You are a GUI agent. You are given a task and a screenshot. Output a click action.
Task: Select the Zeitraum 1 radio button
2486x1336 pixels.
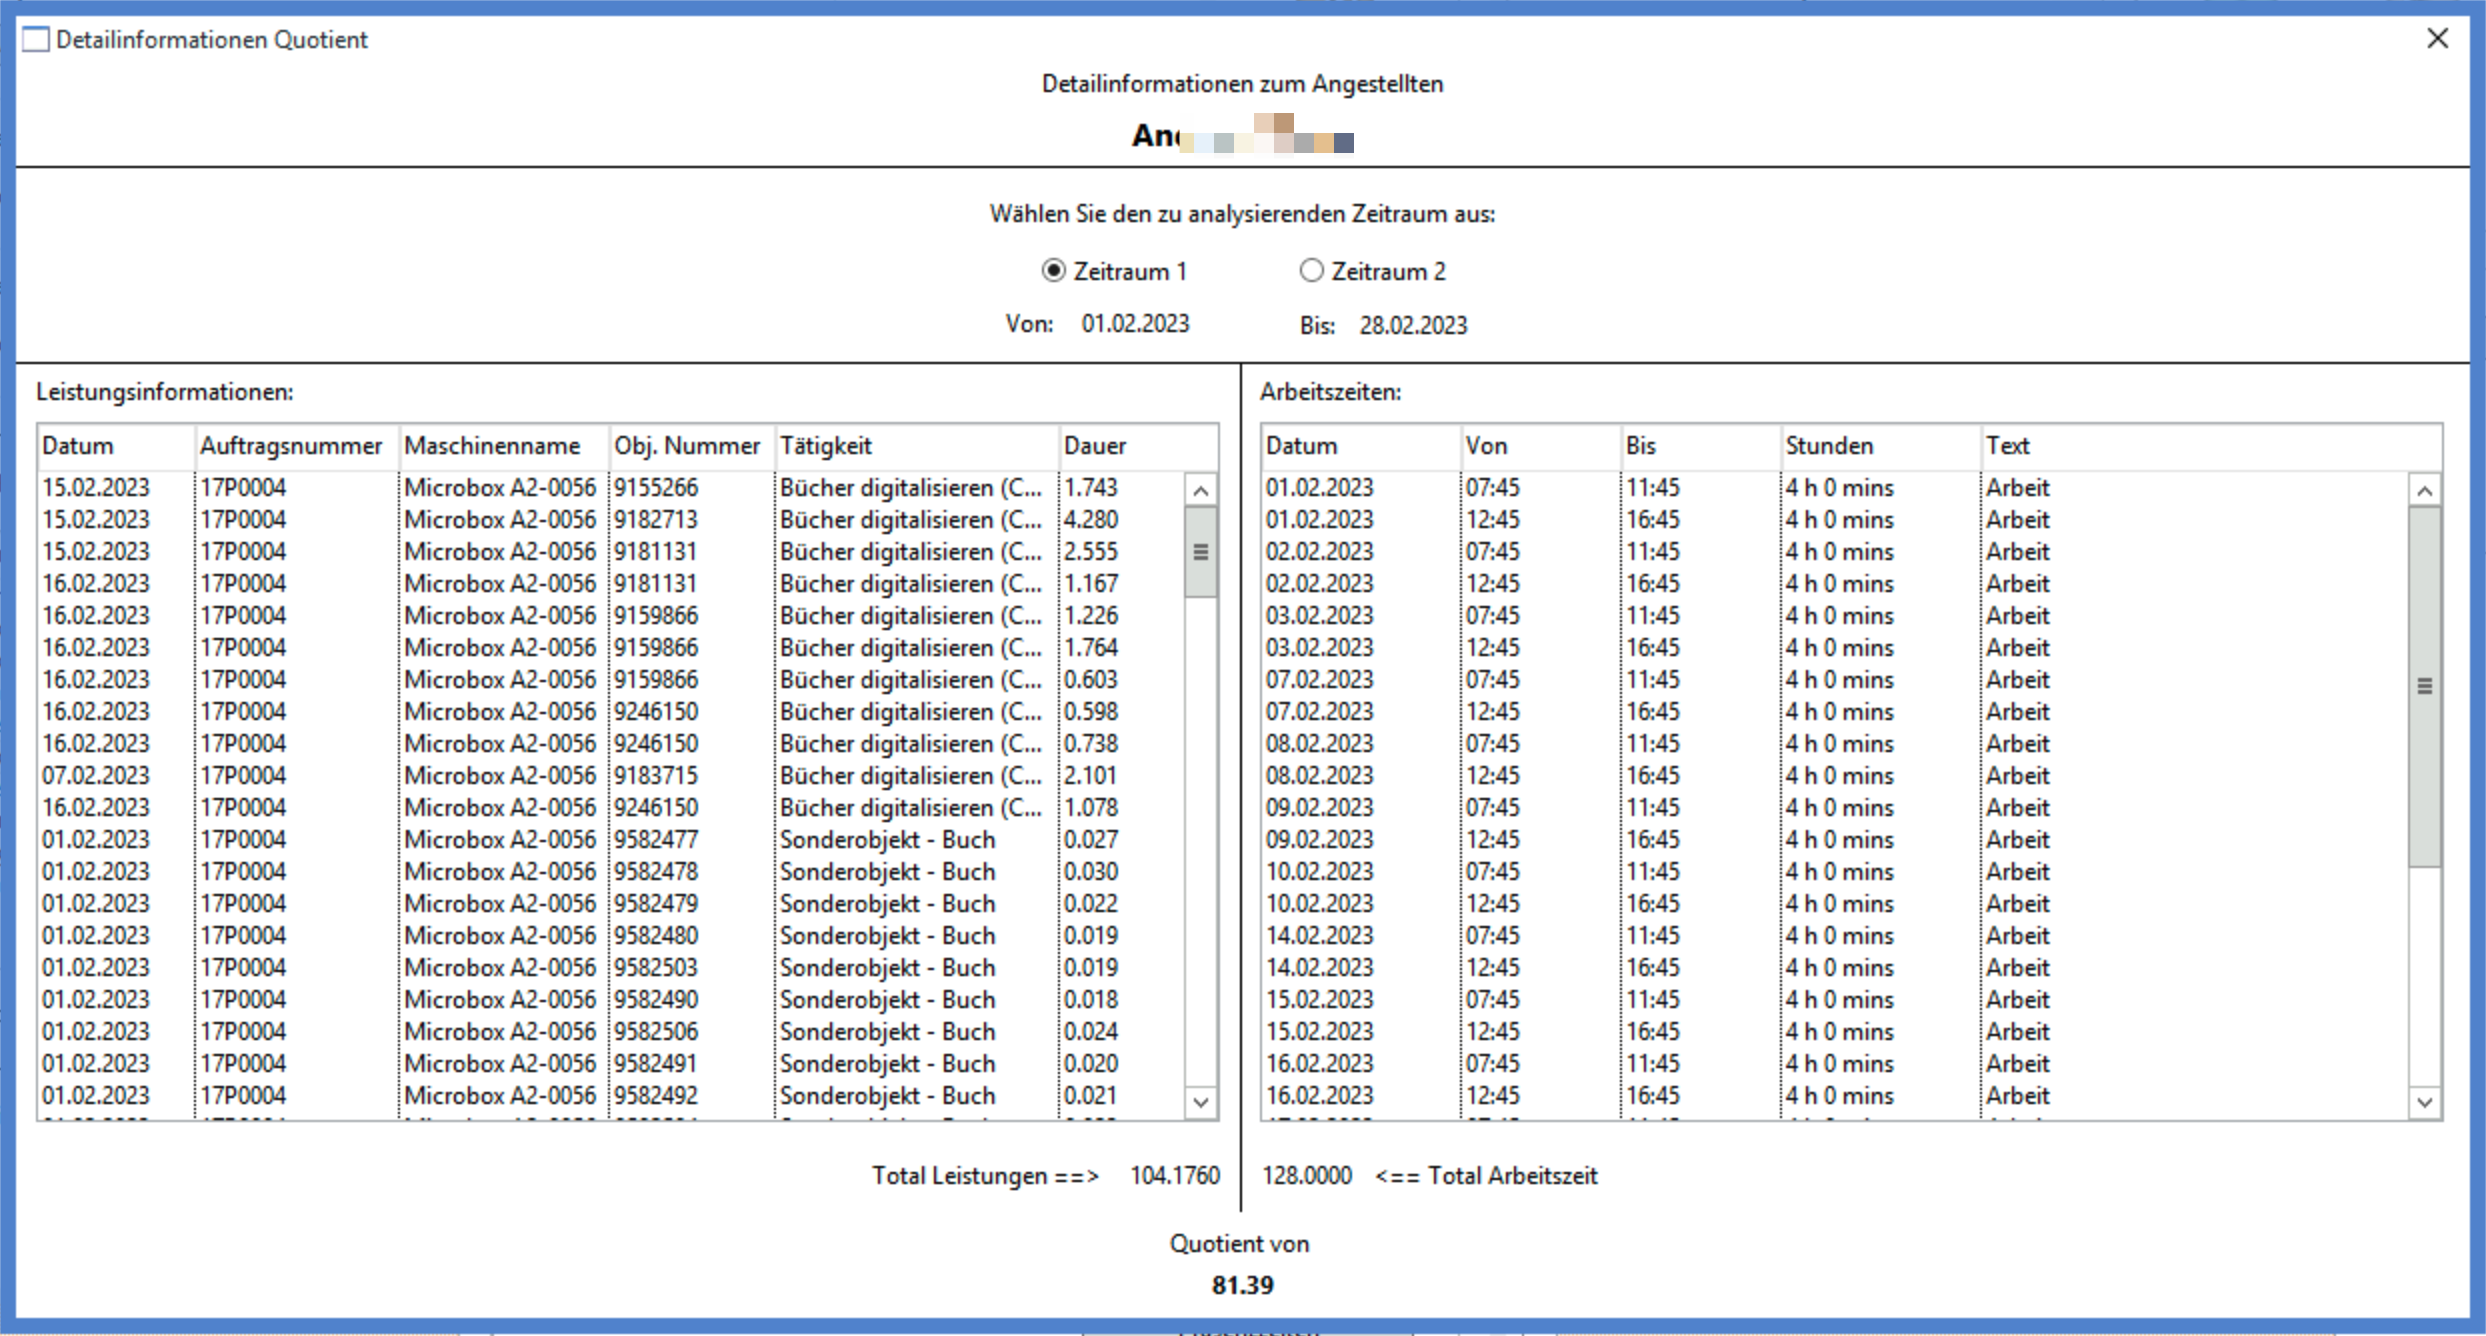1053,271
